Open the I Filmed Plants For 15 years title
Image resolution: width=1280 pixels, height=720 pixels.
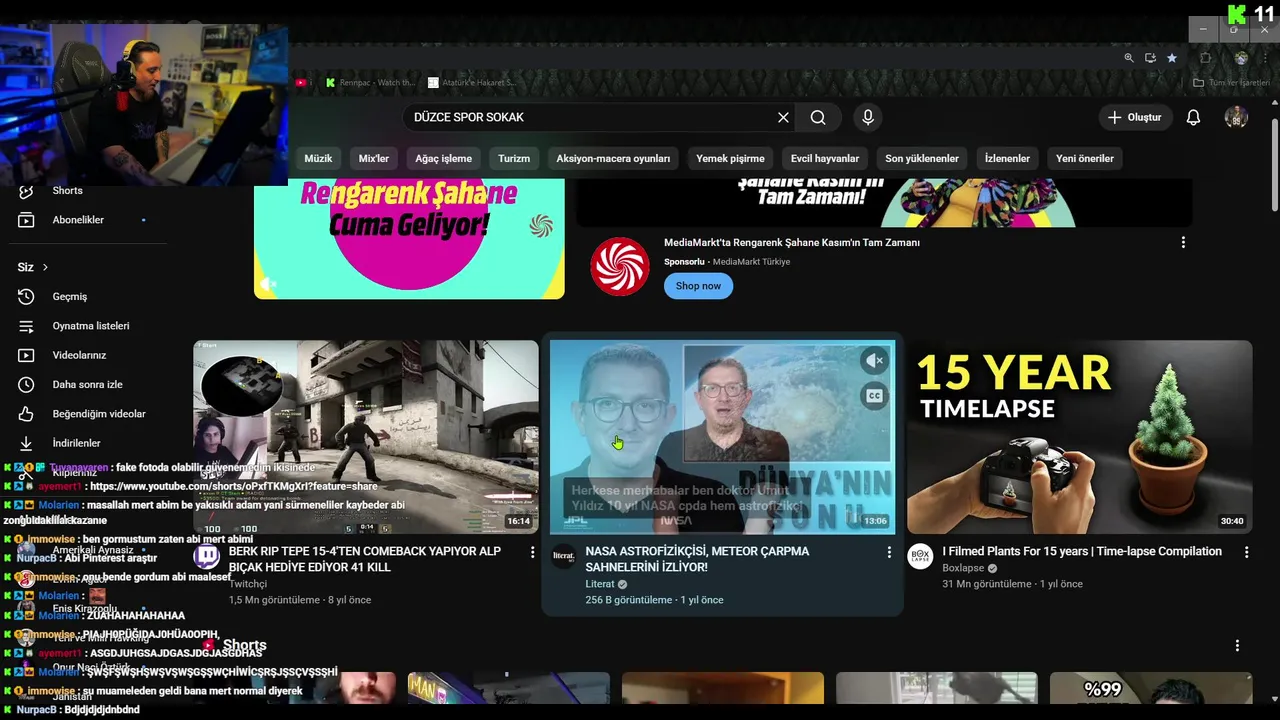(1082, 551)
